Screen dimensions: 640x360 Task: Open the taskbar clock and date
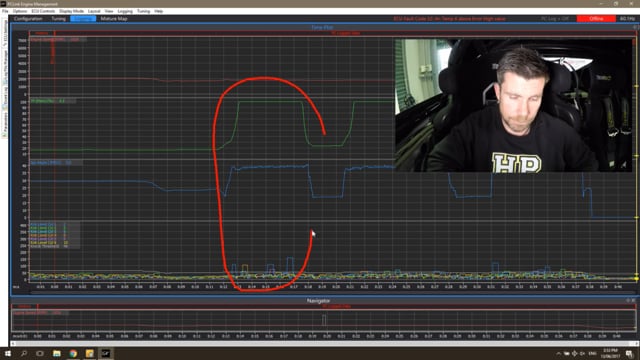coord(611,353)
